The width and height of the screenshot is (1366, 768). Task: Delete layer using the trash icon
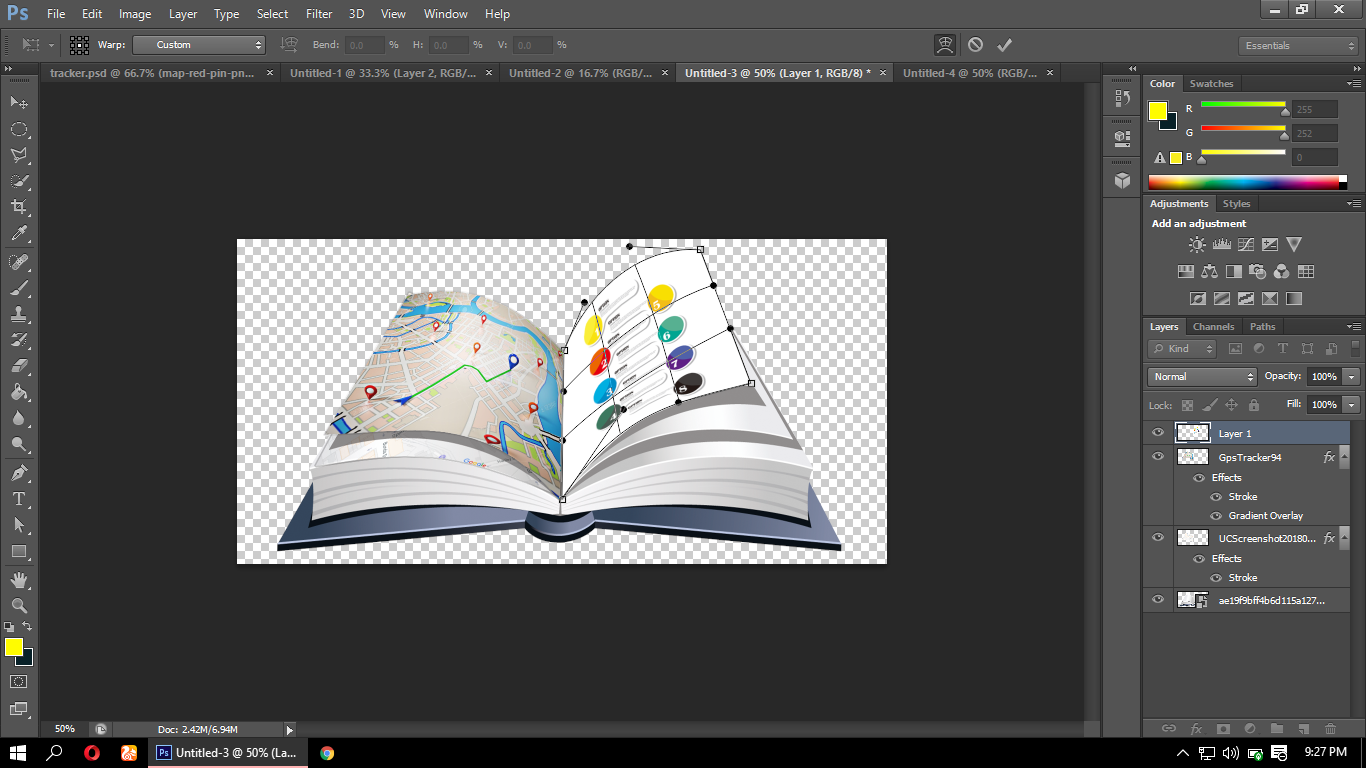(x=1330, y=729)
